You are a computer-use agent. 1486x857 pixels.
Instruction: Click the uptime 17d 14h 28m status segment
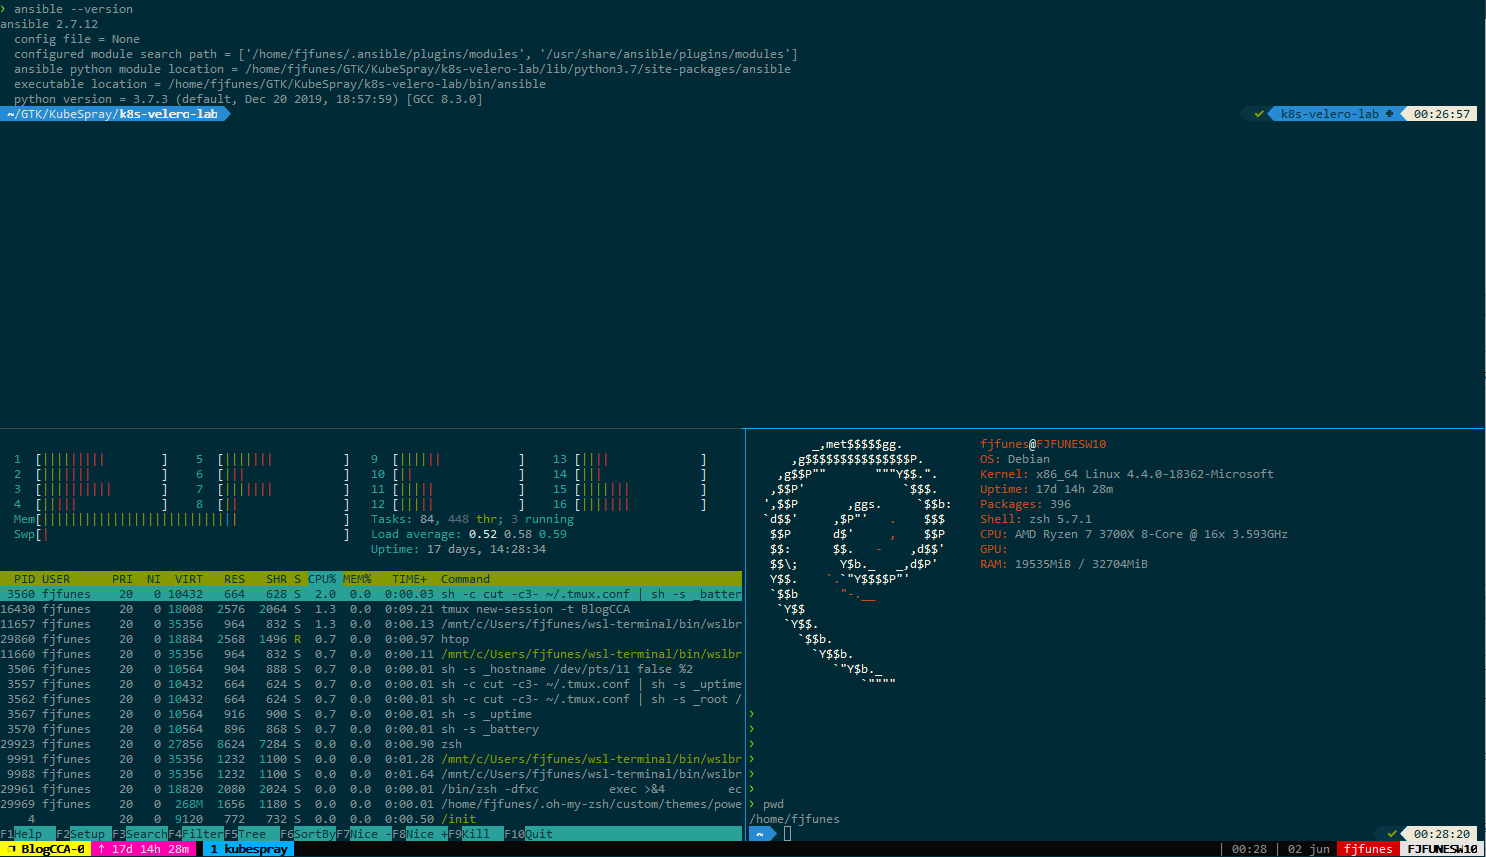(145, 849)
